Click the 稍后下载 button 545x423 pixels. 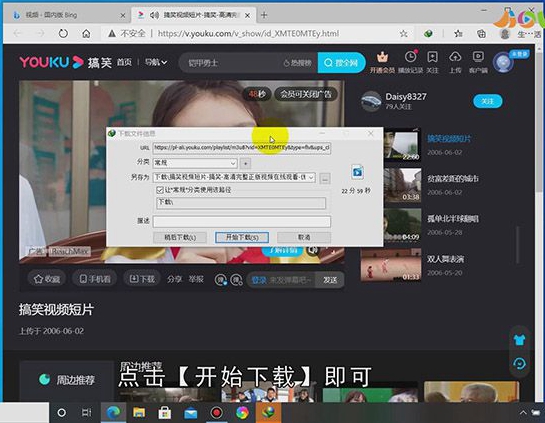click(x=180, y=237)
